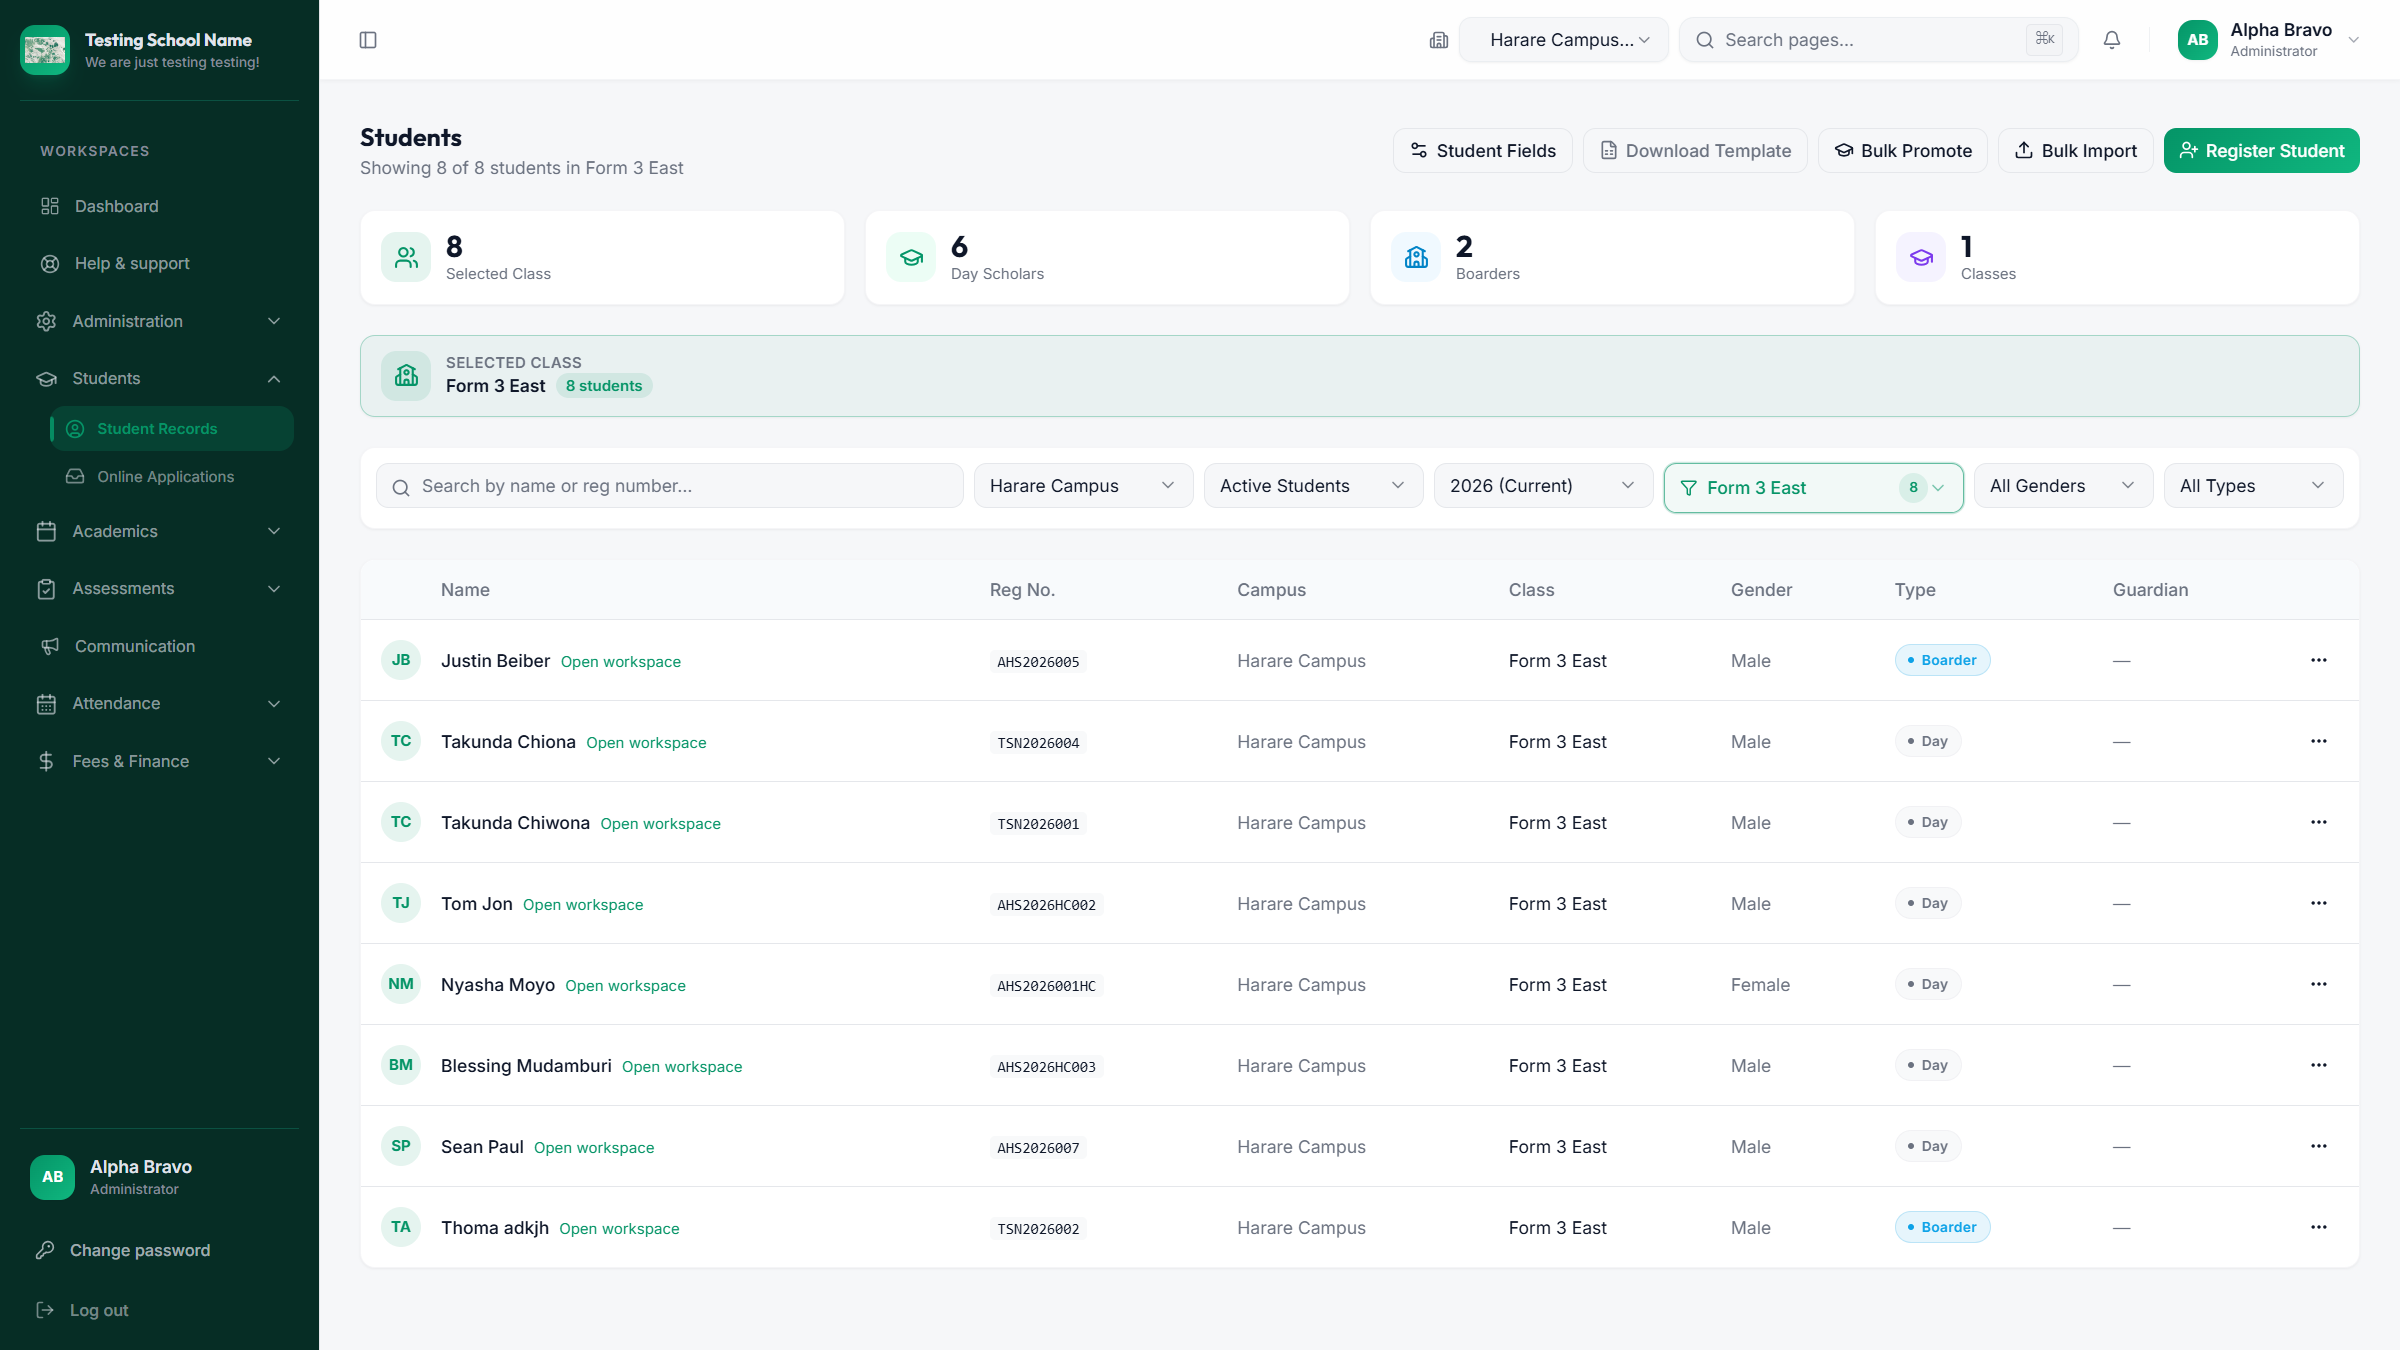Open row actions for Thoma adkjh
This screenshot has width=2400, height=1350.
click(2319, 1227)
